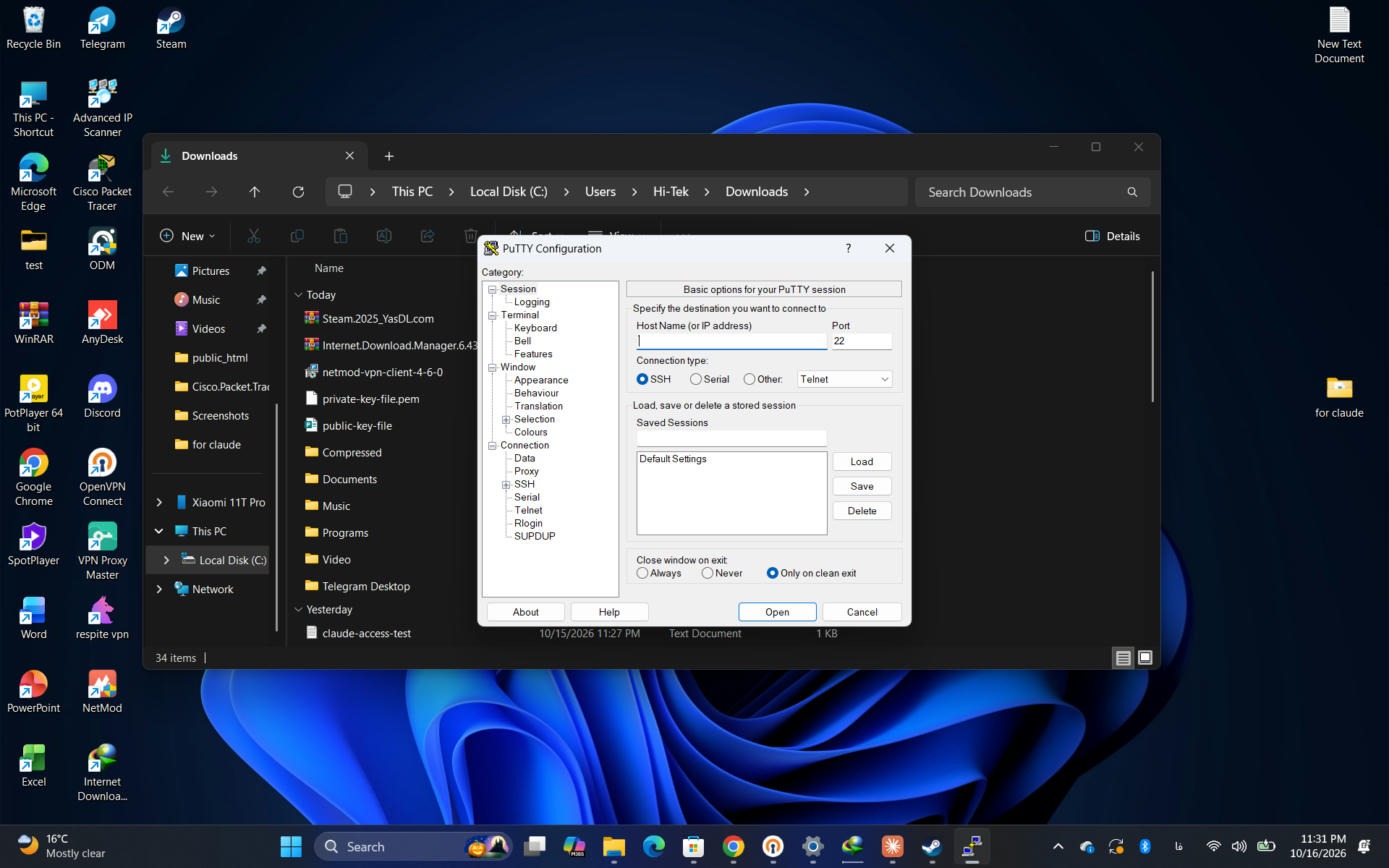Image resolution: width=1389 pixels, height=868 pixels.
Task: Add a new tab in File Explorer
Action: point(389,156)
